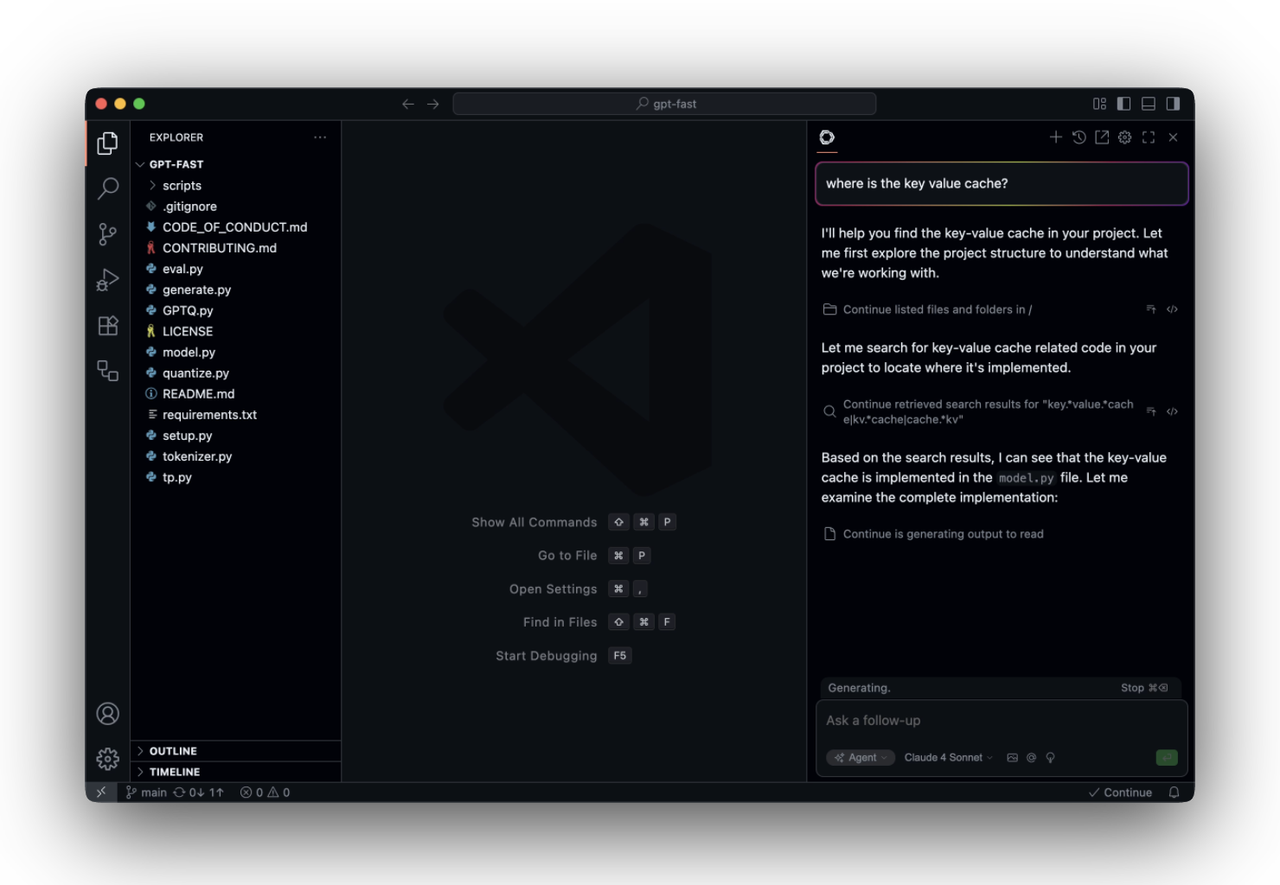Open the Run and Debug view
Image resolution: width=1280 pixels, height=885 pixels.
(x=108, y=280)
